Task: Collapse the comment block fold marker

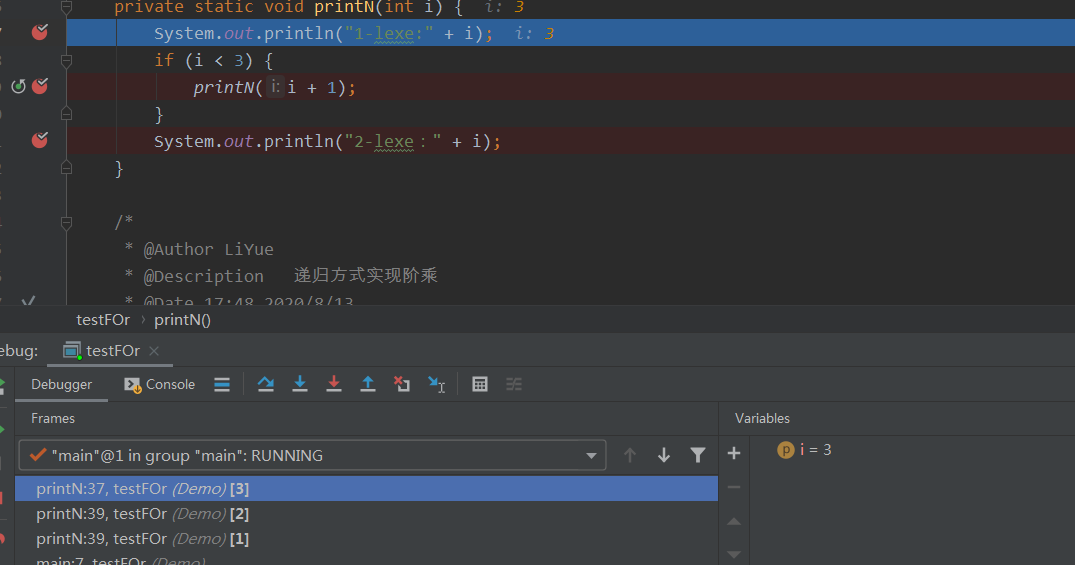Action: (x=67, y=222)
